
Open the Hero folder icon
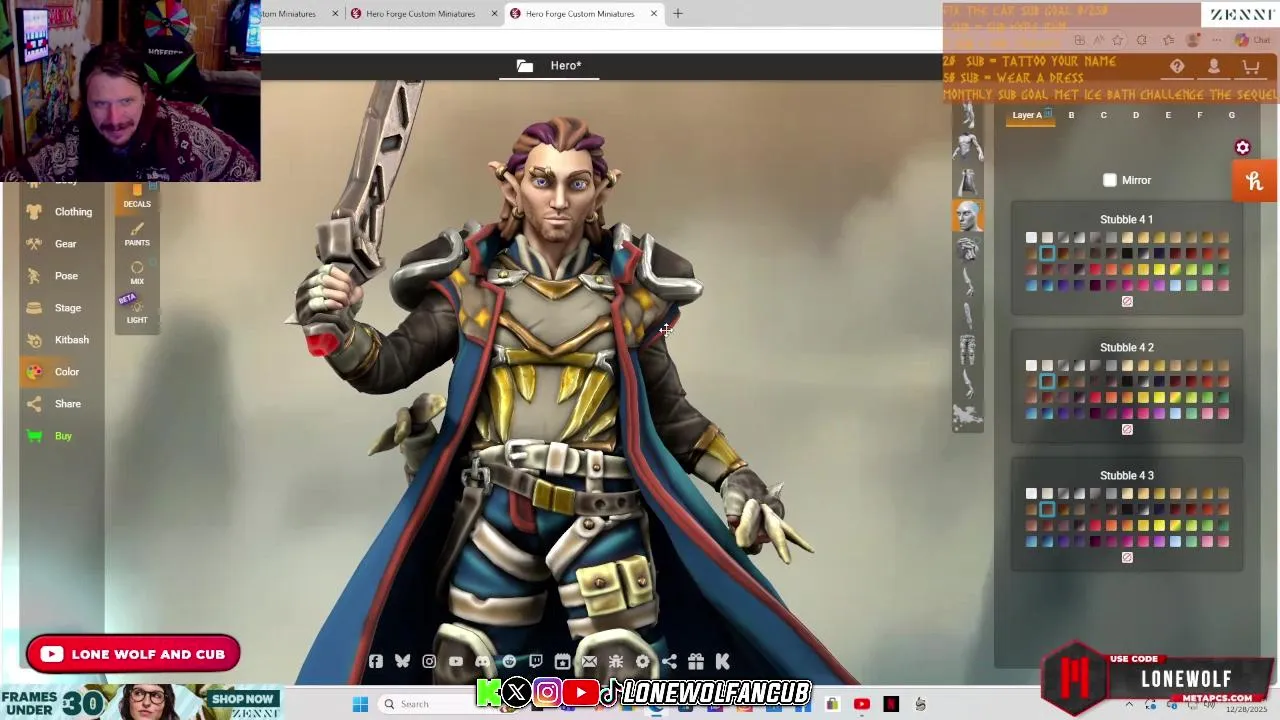pos(524,66)
